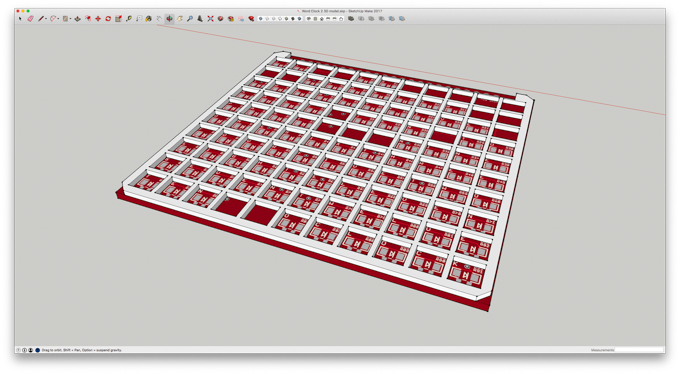Activate the Scale tool
Image resolution: width=680 pixels, height=374 pixels.
118,19
